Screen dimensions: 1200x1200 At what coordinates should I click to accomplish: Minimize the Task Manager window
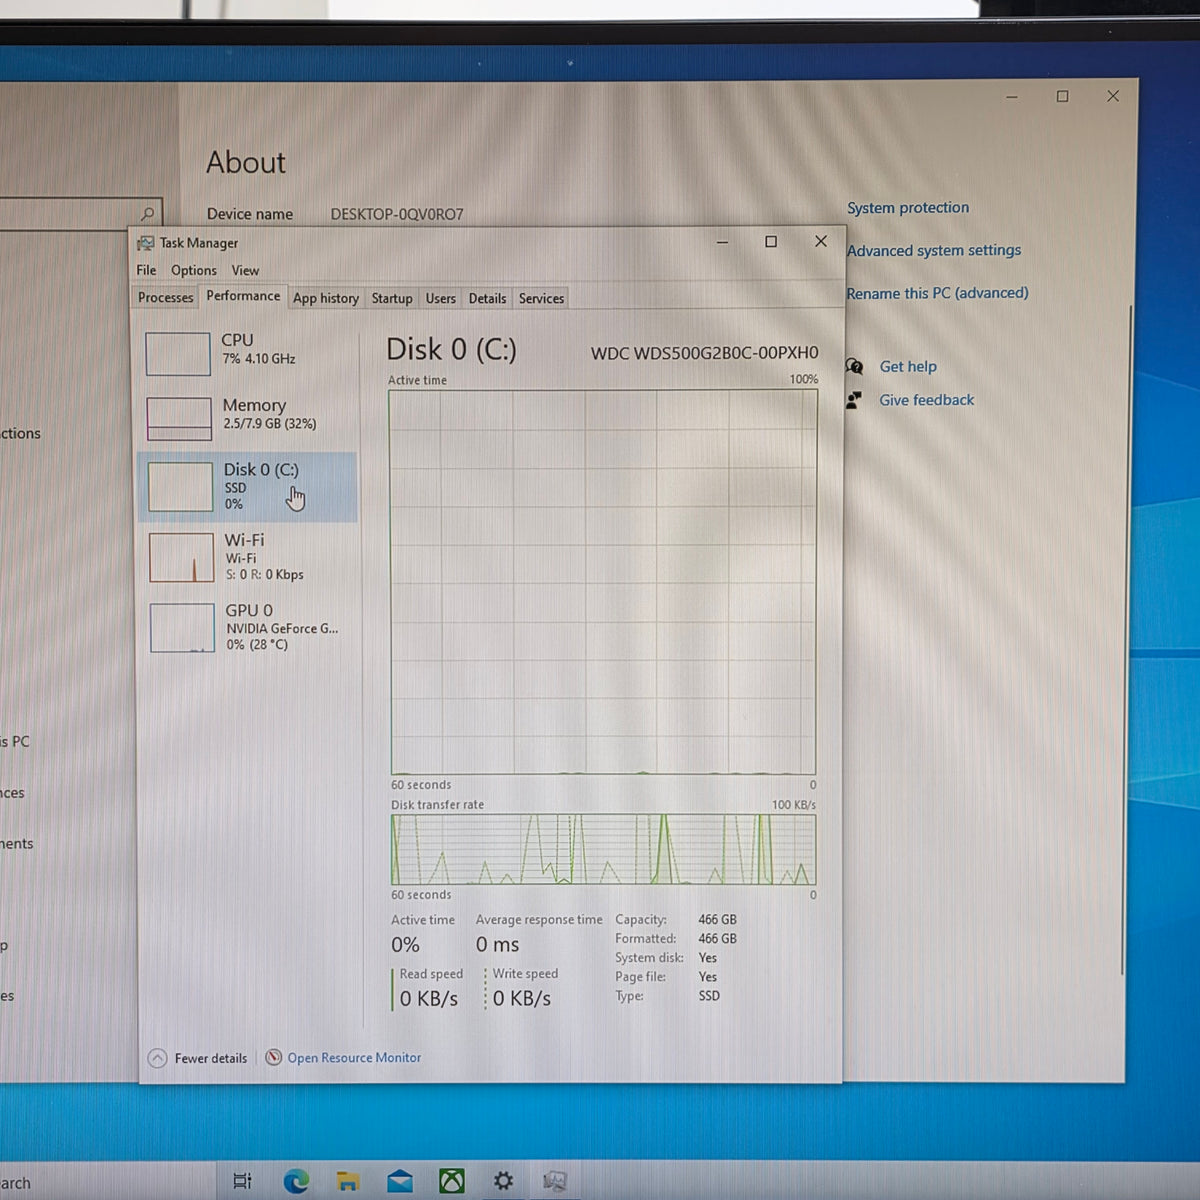click(x=722, y=242)
